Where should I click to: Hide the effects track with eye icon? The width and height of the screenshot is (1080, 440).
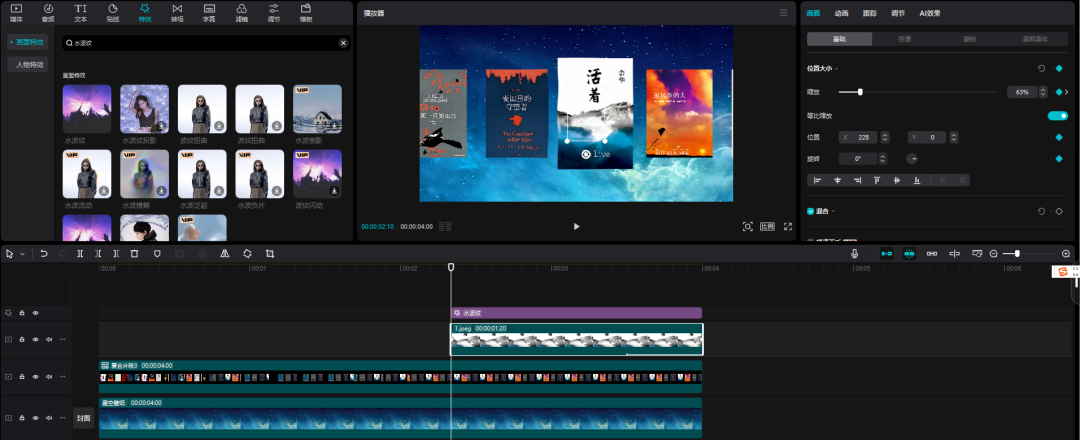pos(35,313)
